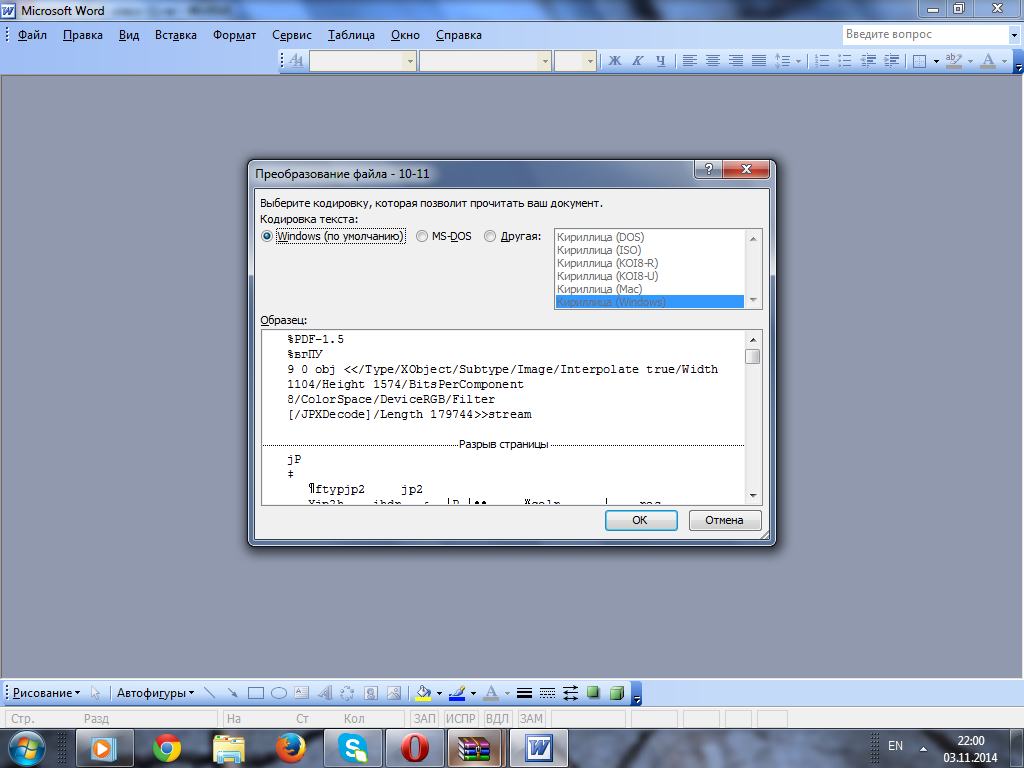The image size is (1024, 768).
Task: Click the numbered list icon
Action: pyautogui.click(x=822, y=61)
